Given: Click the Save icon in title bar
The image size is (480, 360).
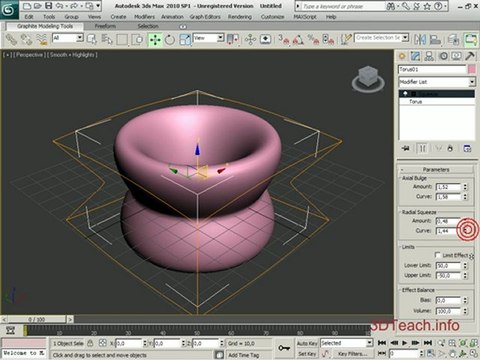Looking at the screenshot, I should pos(49,6).
